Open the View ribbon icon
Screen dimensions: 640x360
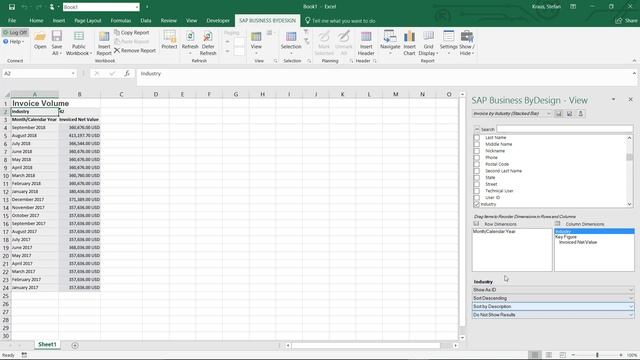256,43
